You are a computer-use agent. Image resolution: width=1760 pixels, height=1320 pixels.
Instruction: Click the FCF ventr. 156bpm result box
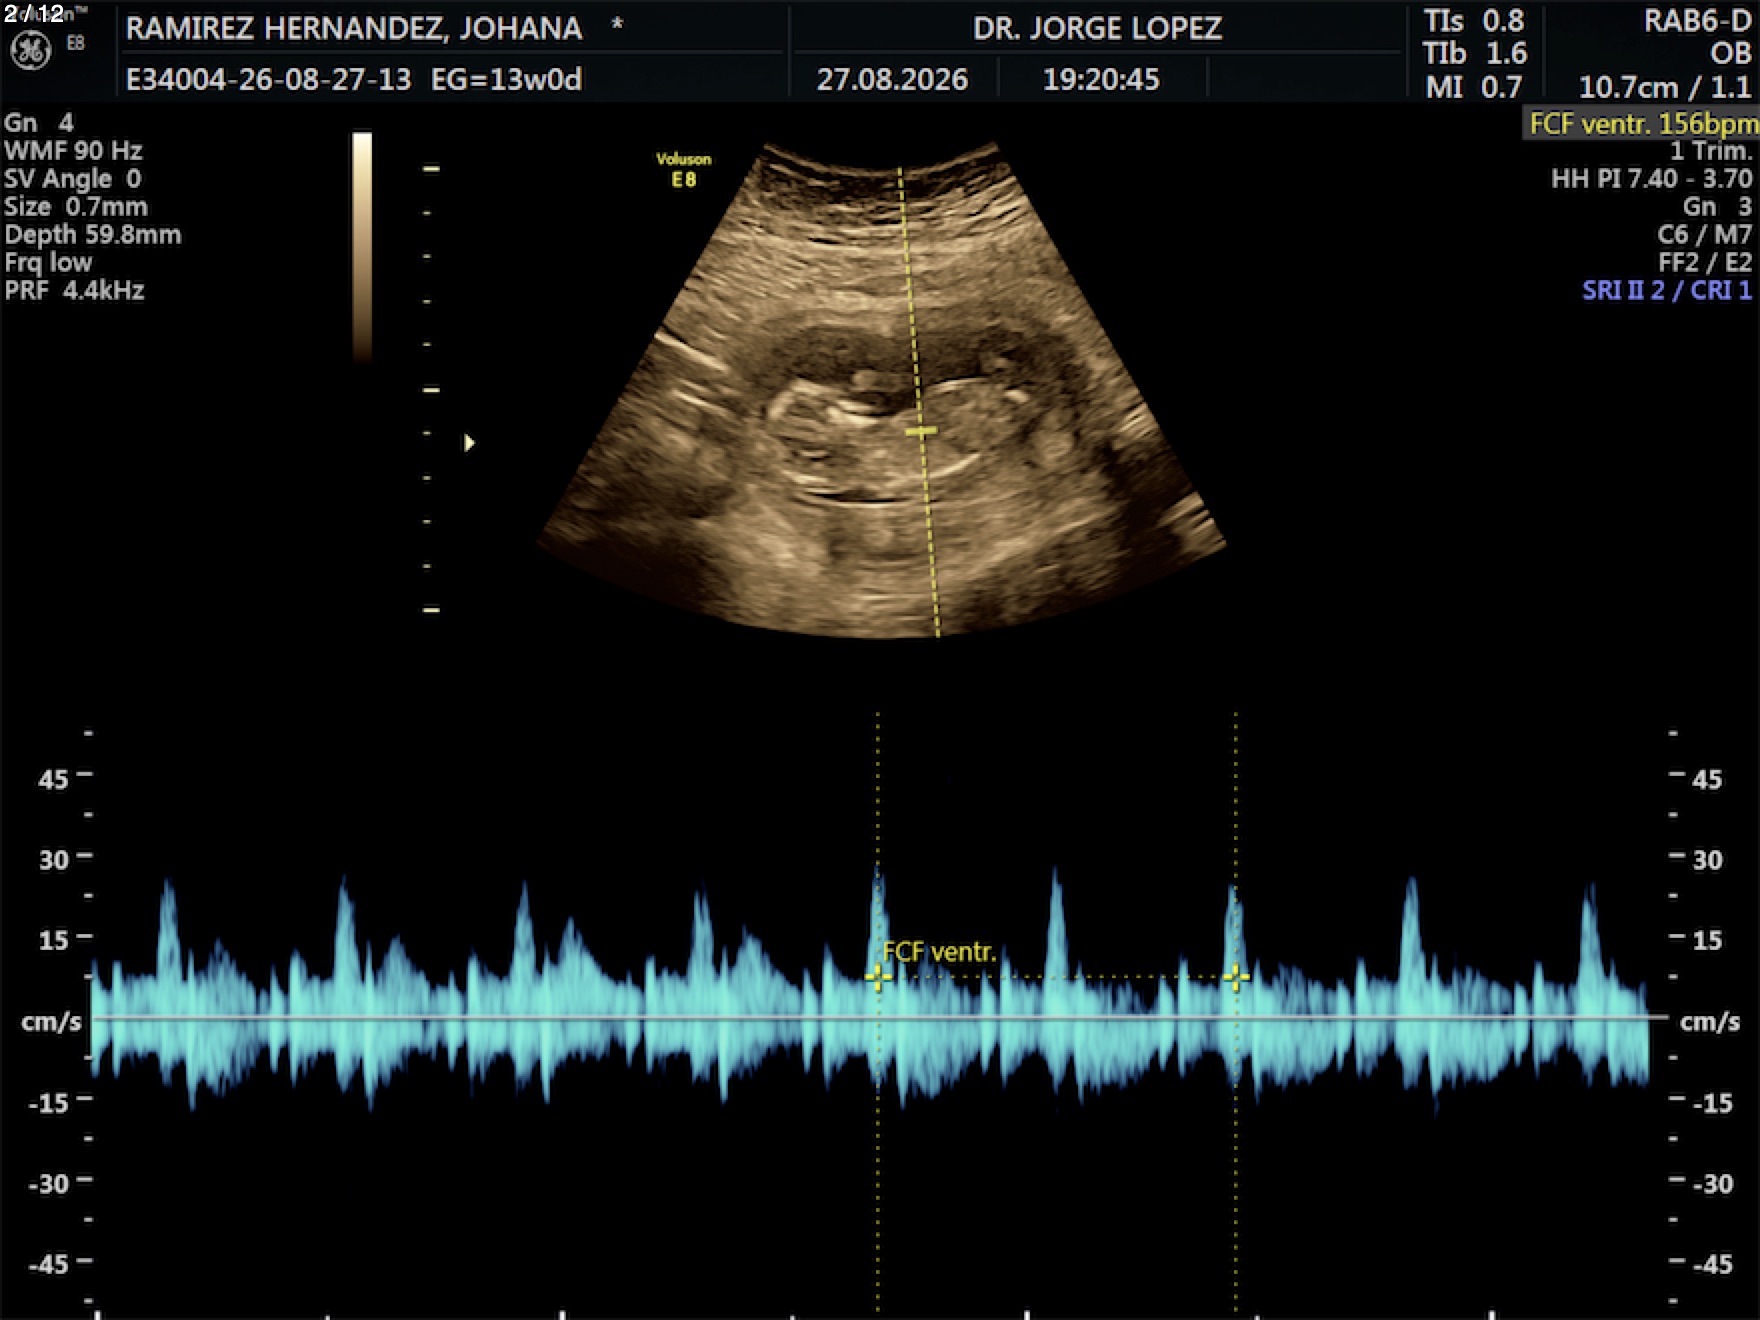point(1641,123)
